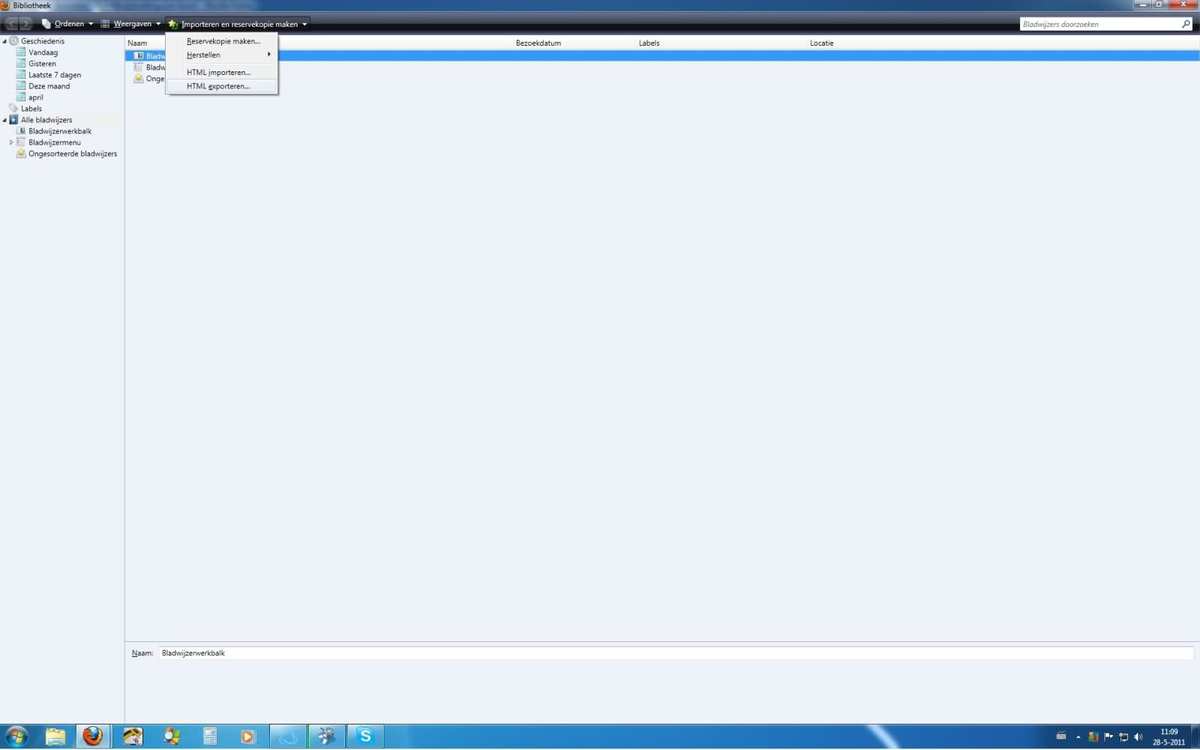Open Windows Explorer folder icon in taskbar
Viewport: 1200px width, 750px height.
[55, 736]
